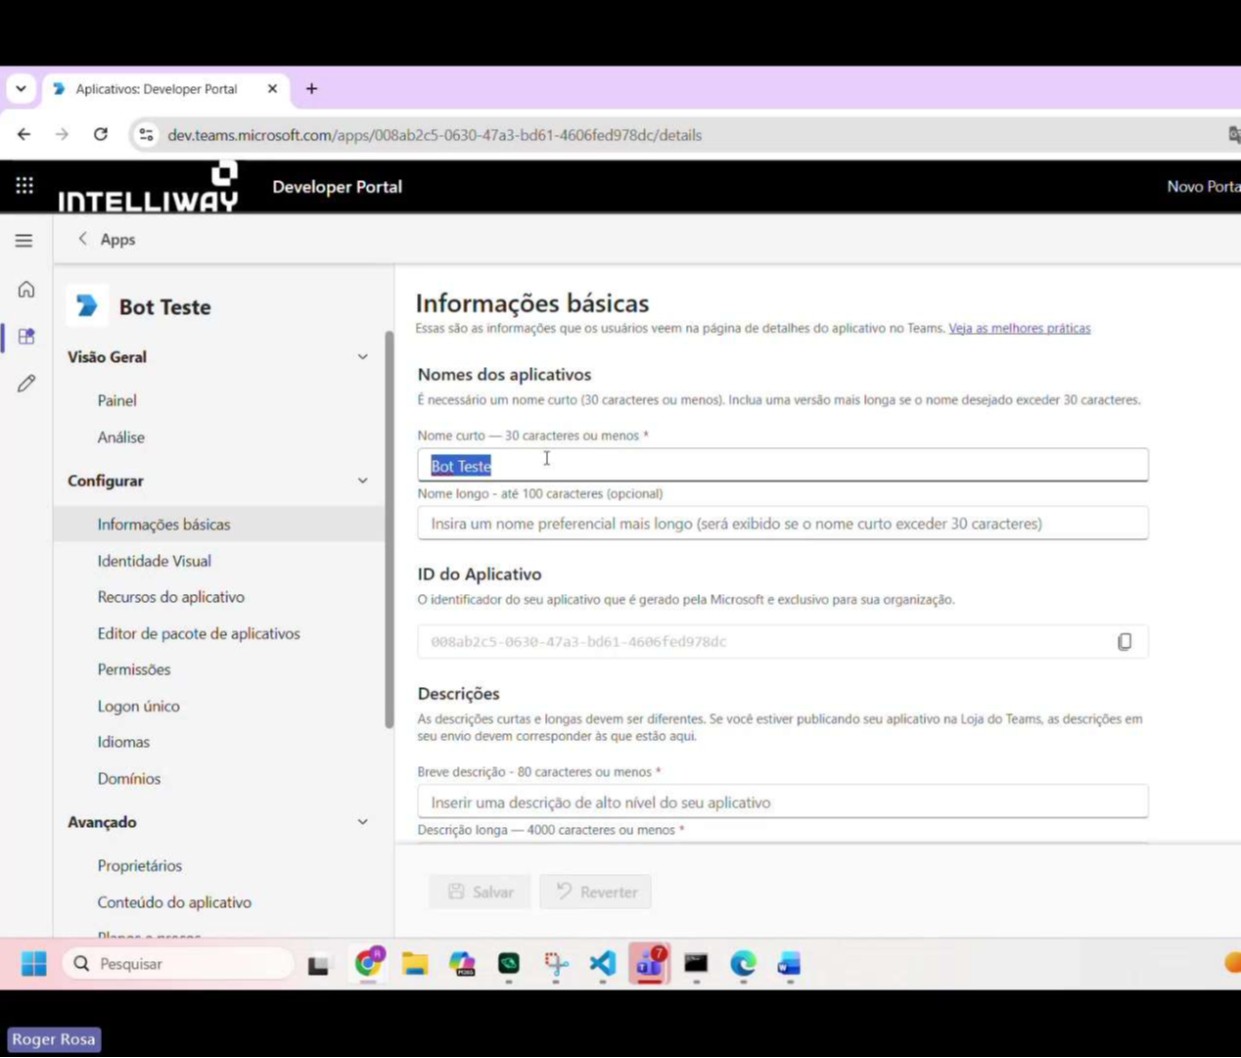Open Recursos do aplicativo page
1241x1058 pixels.
pyautogui.click(x=171, y=597)
